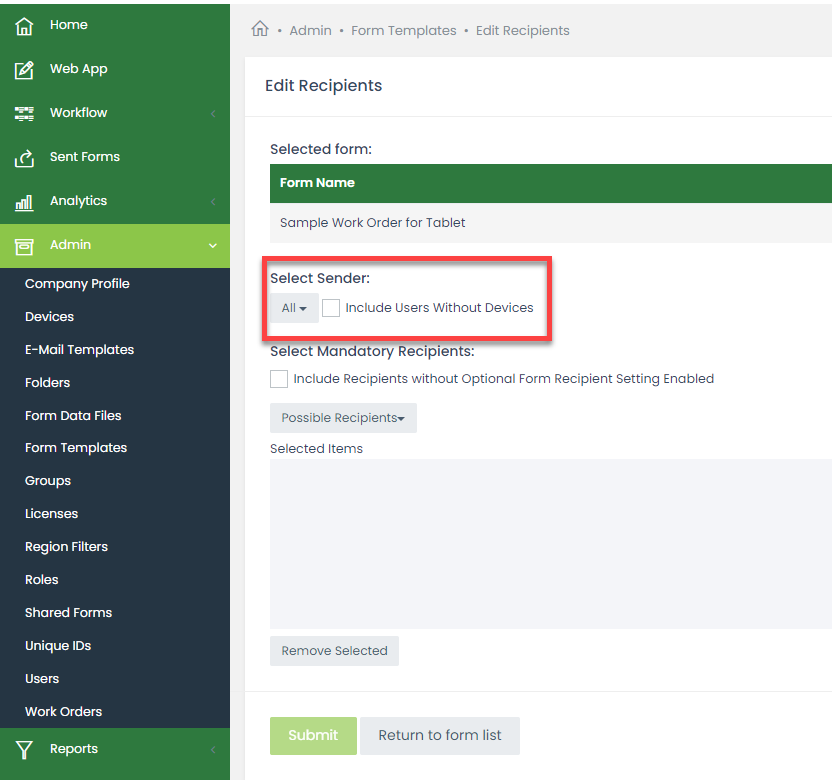Click Admin in the breadcrumb
This screenshot has height=780, width=832.
click(x=310, y=31)
